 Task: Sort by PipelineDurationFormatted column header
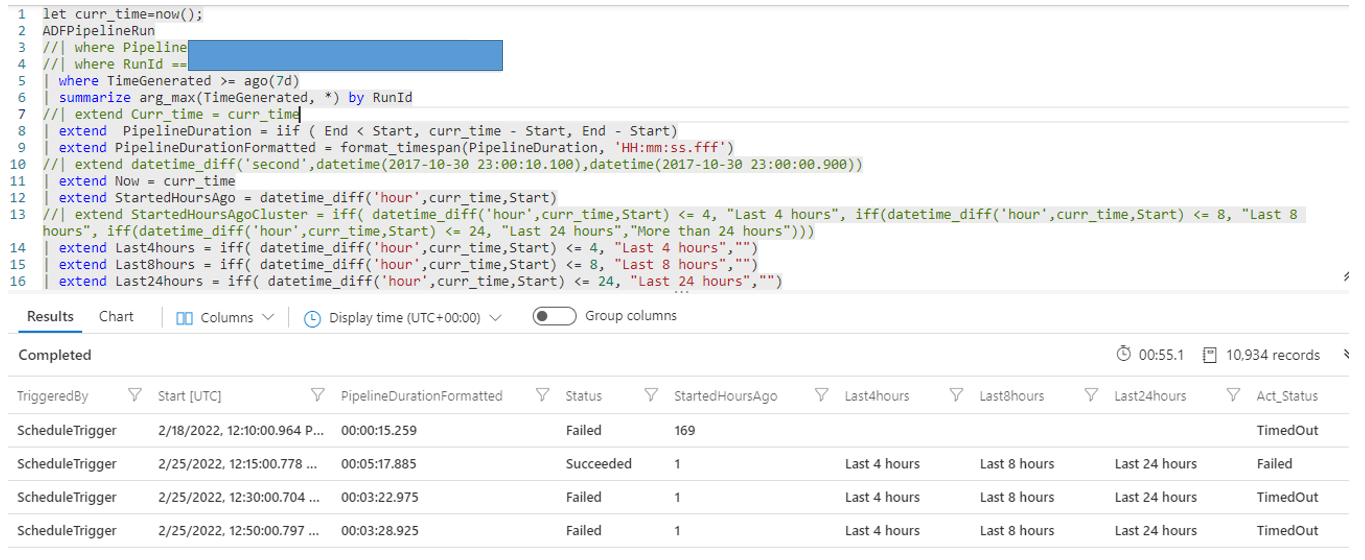[x=422, y=396]
